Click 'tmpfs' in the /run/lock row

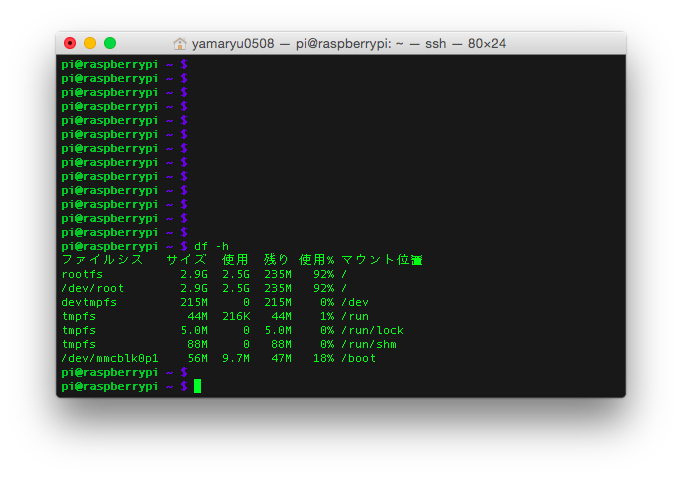pyautogui.click(x=79, y=331)
